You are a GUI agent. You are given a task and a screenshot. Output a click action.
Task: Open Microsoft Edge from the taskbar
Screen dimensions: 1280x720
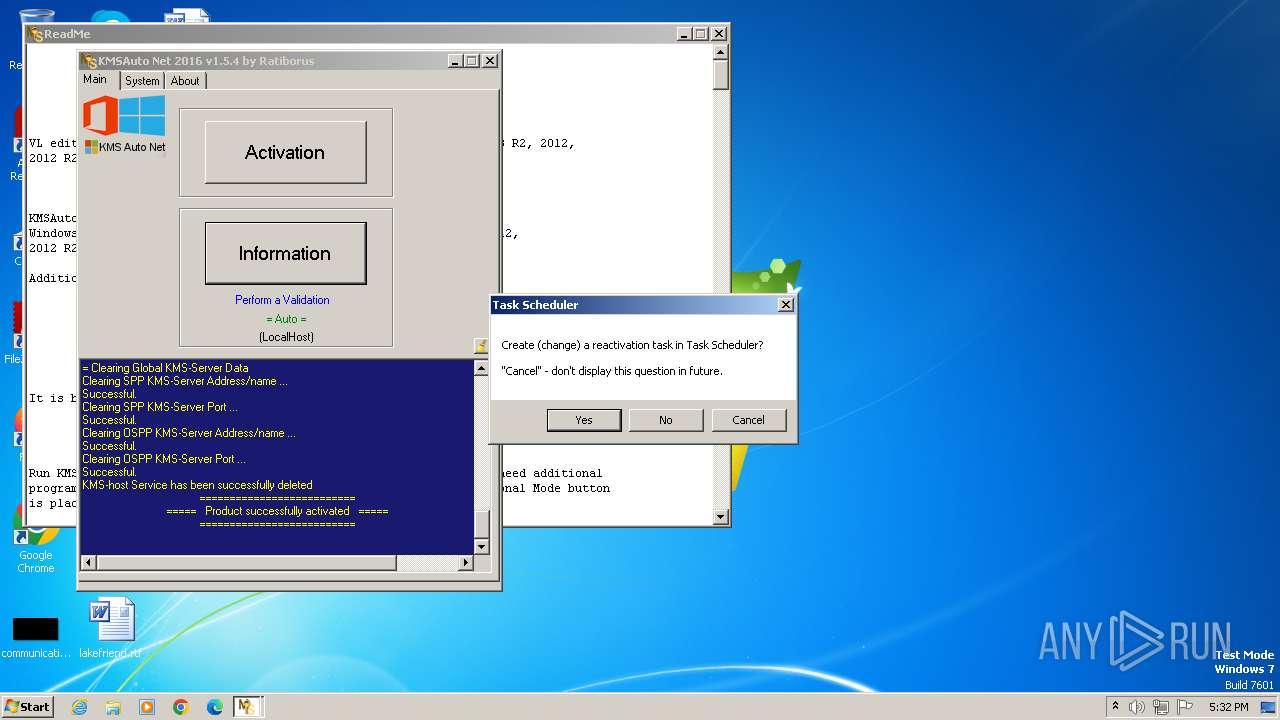(215, 707)
